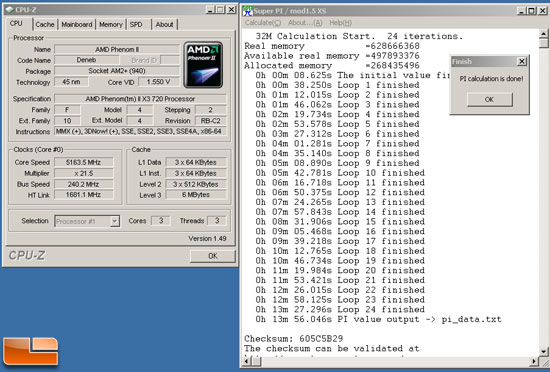This screenshot has width=550, height=372.
Task: Click the 'Loop 1 finished' line
Action: tap(337, 85)
